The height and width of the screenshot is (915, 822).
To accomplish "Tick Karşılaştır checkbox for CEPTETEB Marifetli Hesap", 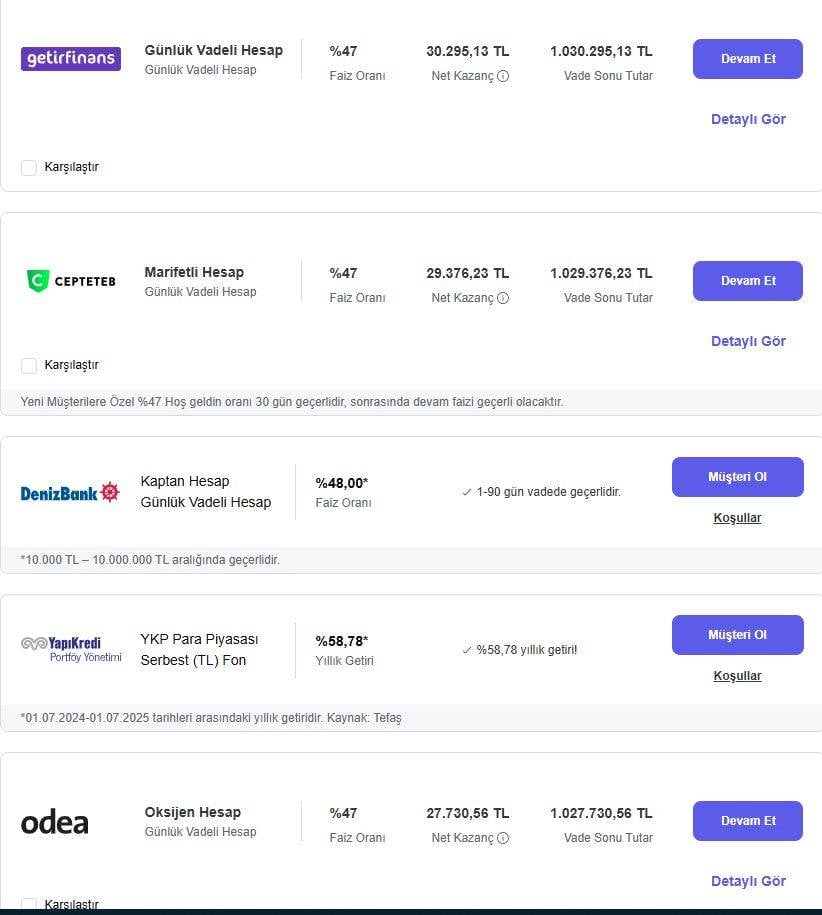I will tap(29, 366).
